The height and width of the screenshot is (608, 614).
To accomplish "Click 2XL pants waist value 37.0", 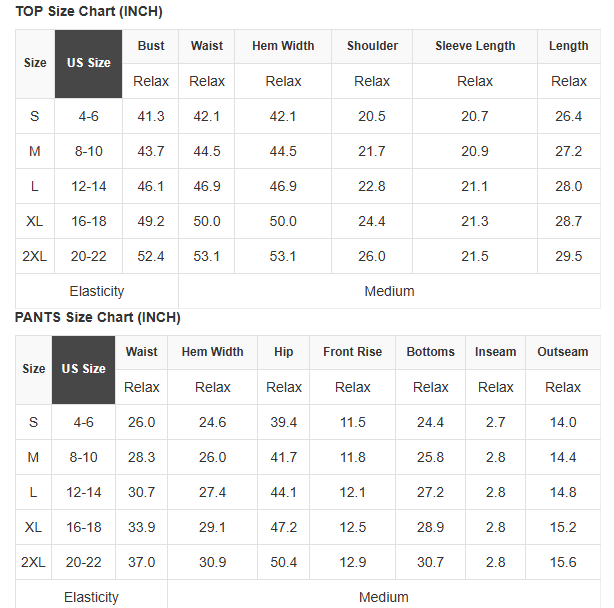I will (x=142, y=563).
